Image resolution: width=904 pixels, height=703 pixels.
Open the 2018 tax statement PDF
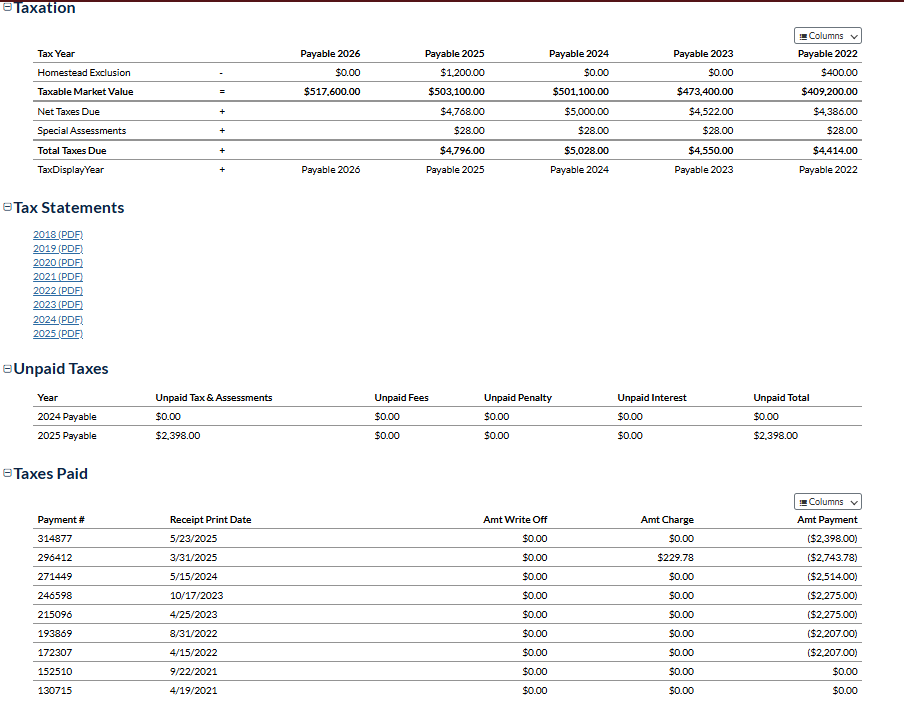[58, 234]
